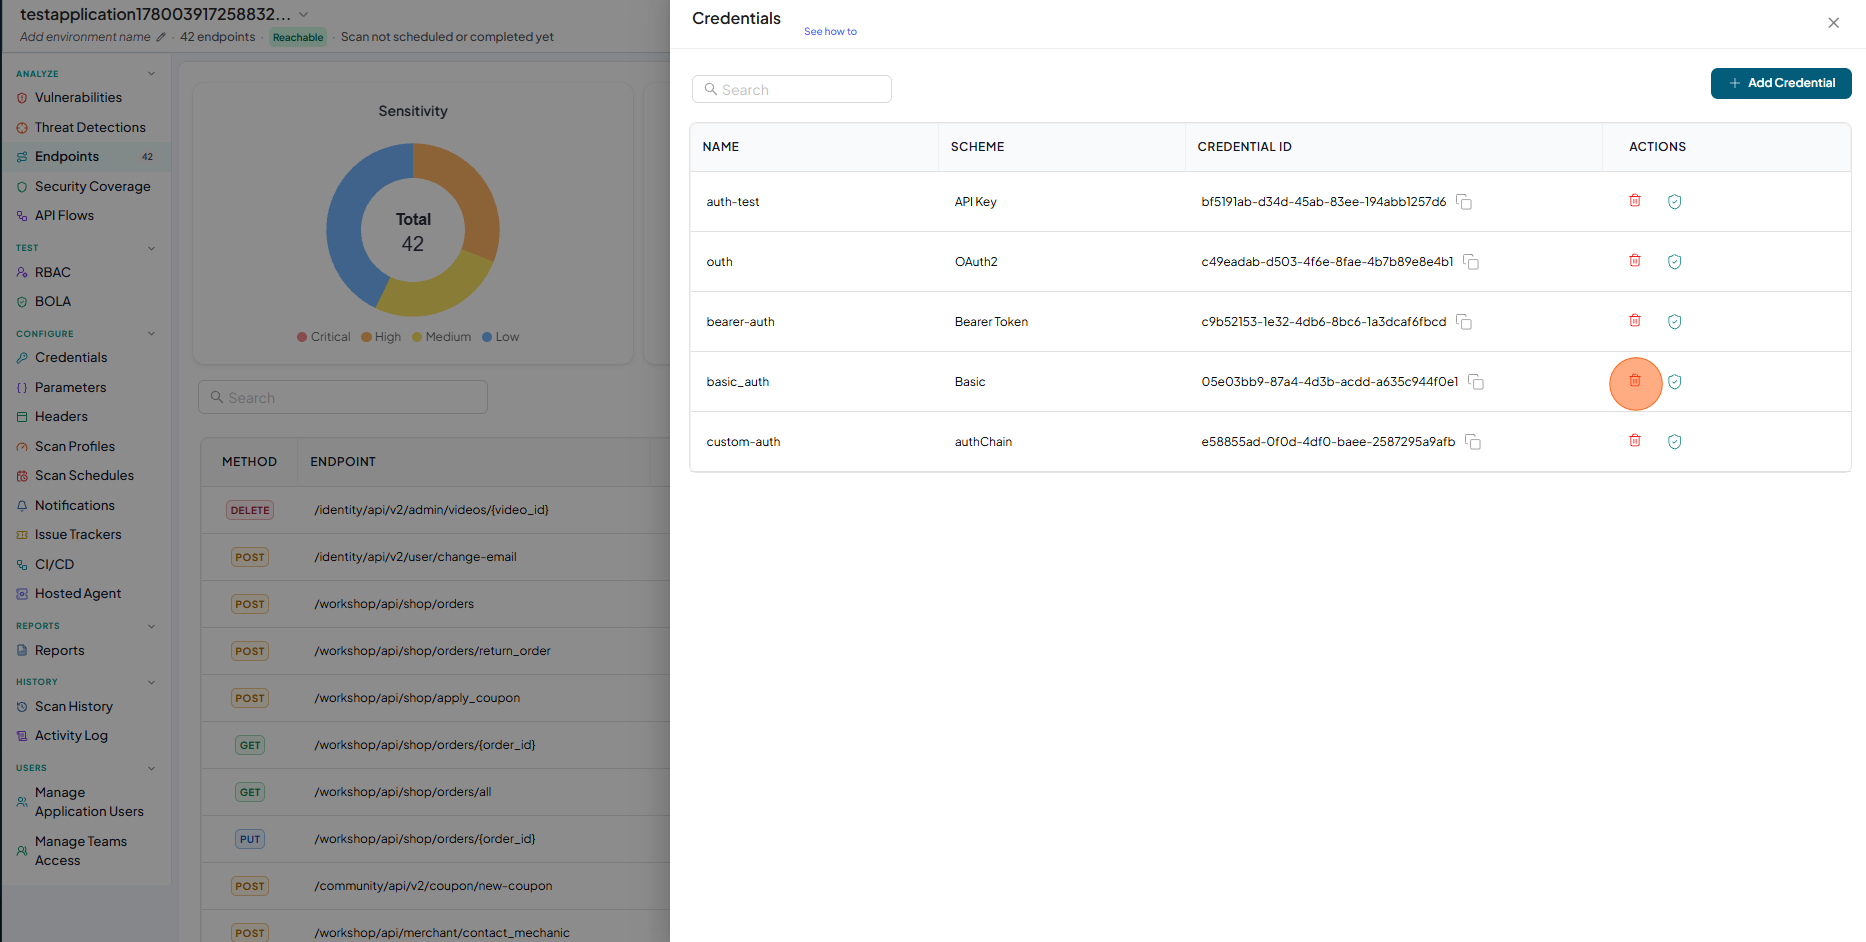Open Endpoints in the sidebar
The image size is (1866, 942).
tap(86, 157)
